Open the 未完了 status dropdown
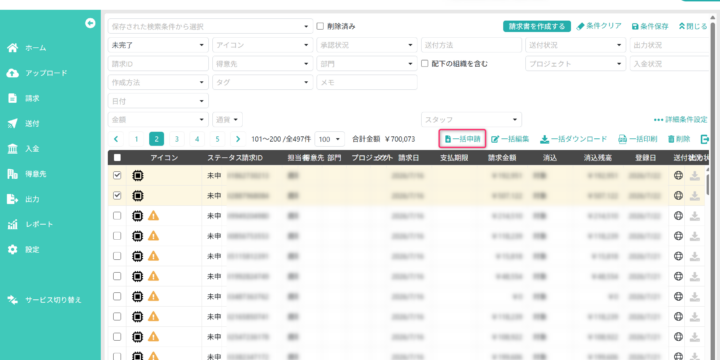 (158, 45)
